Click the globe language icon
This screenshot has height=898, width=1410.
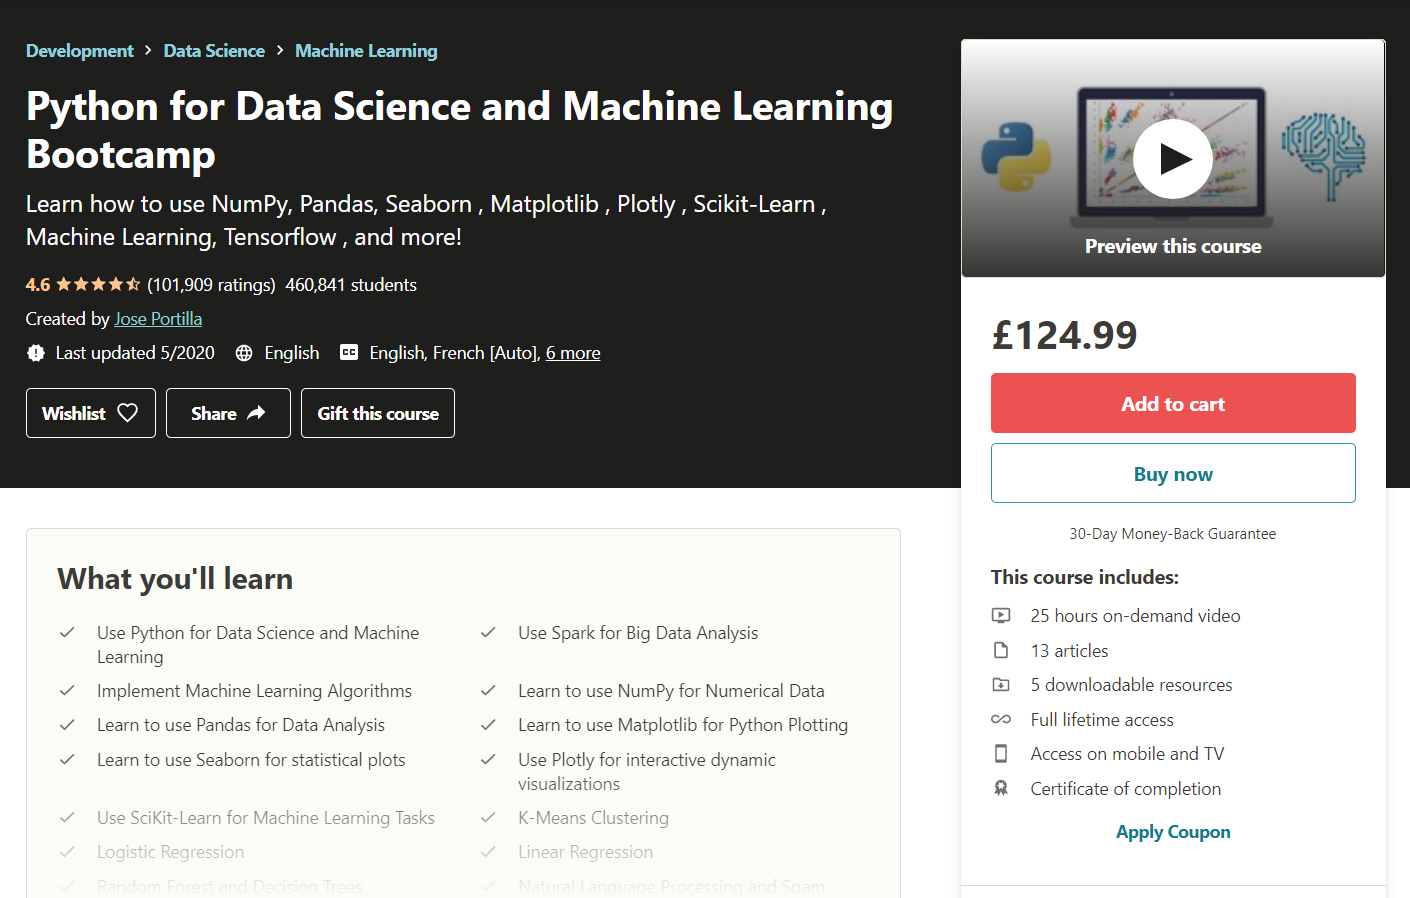[x=244, y=353]
